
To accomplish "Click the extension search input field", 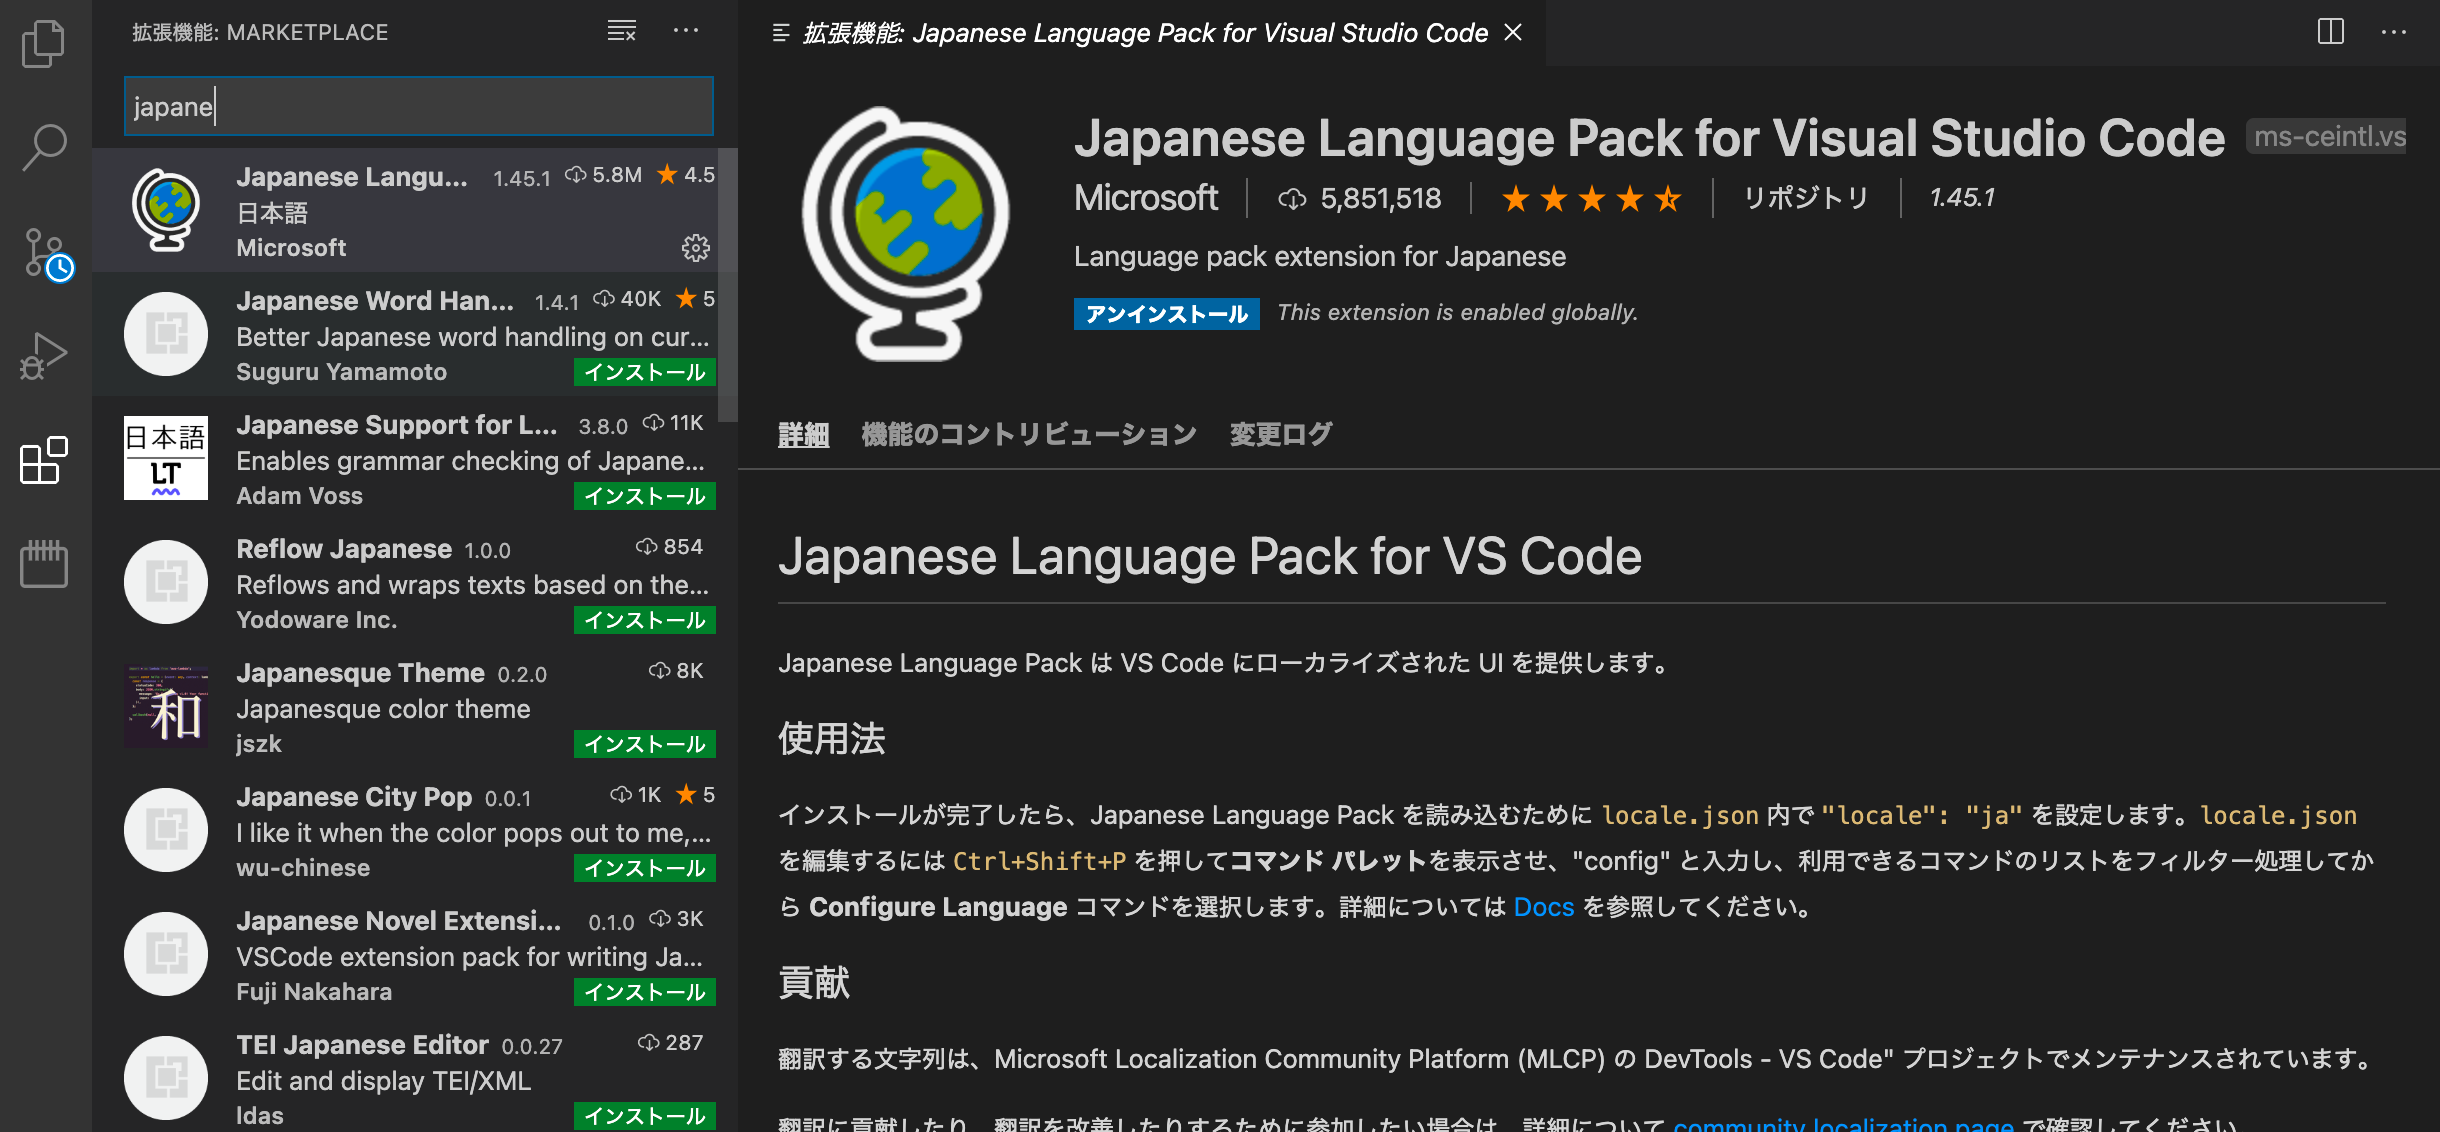I will pyautogui.click(x=419, y=106).
